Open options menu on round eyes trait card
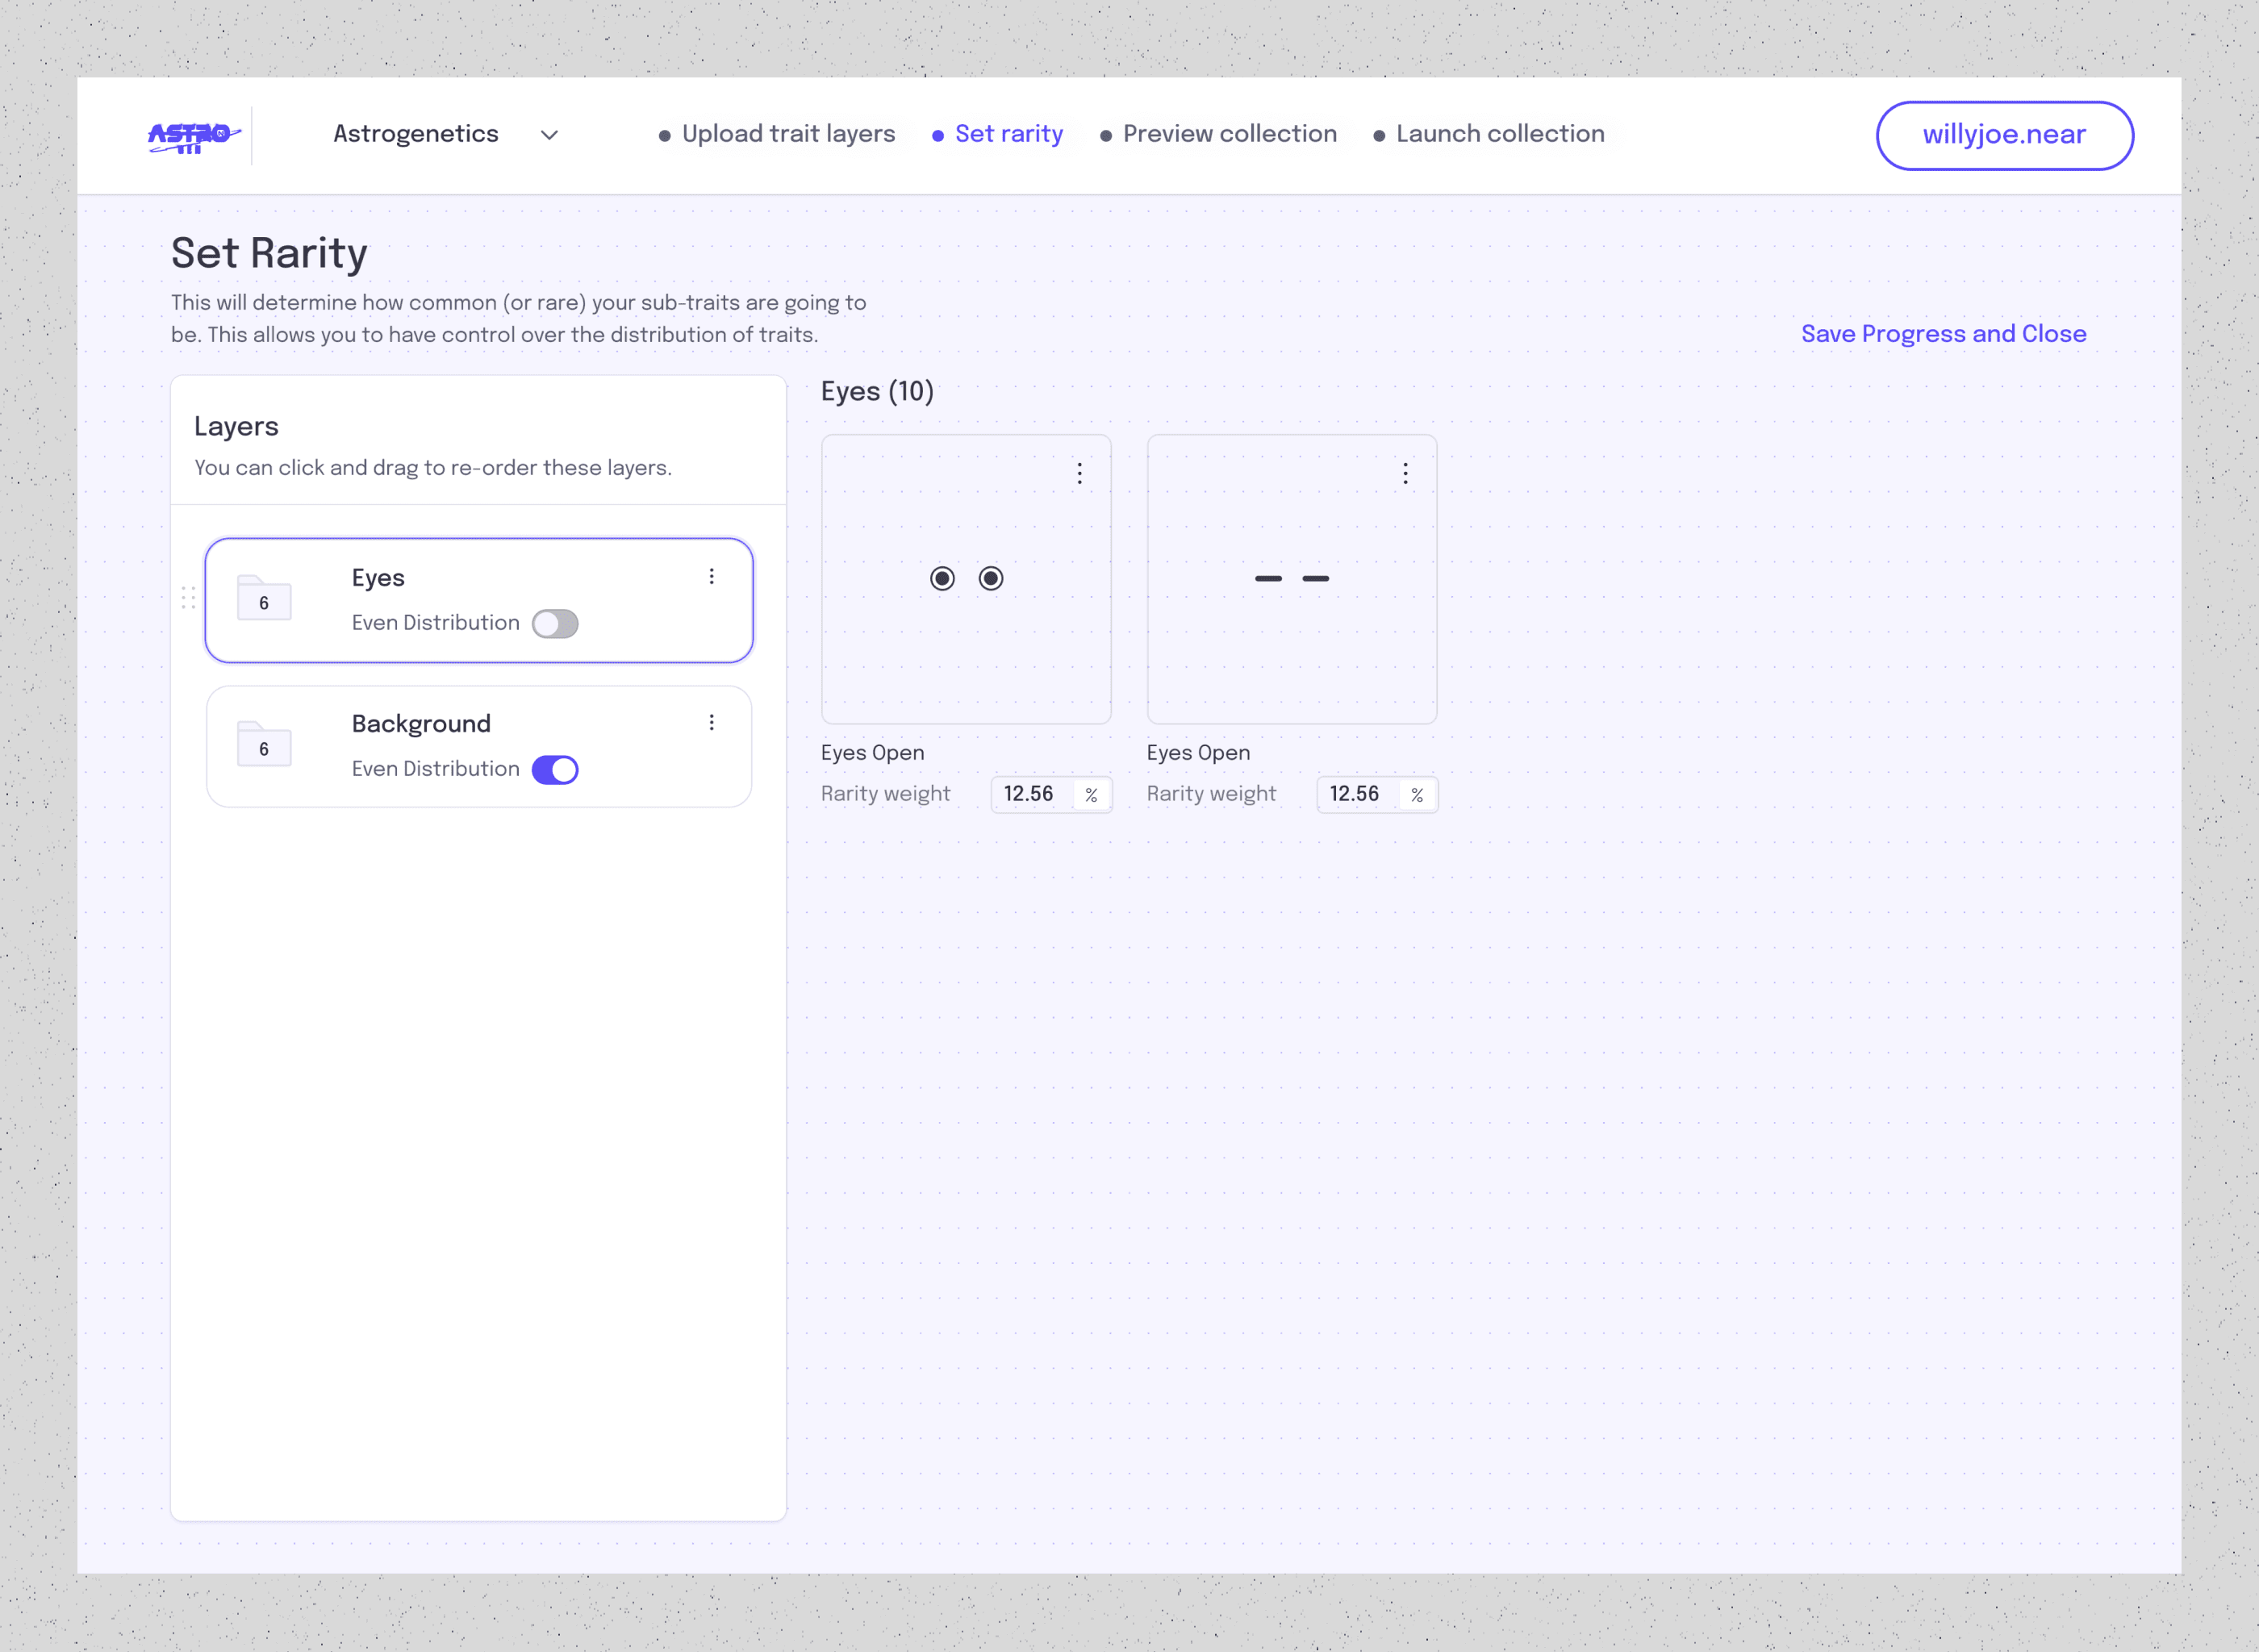 click(x=1079, y=474)
